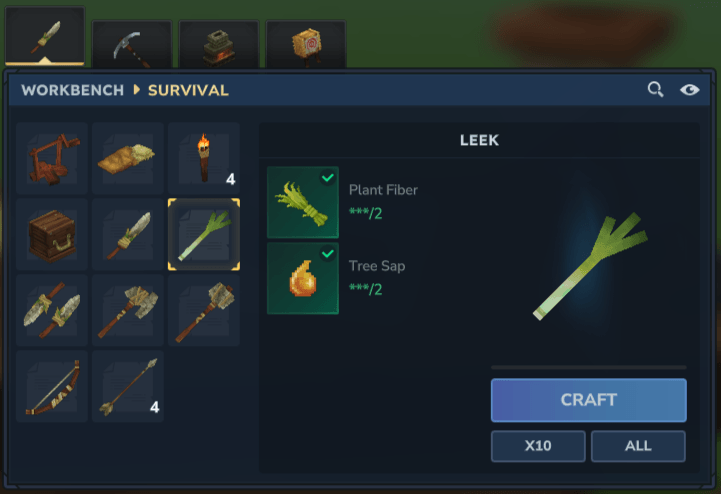The image size is (721, 494).
Task: Switch to the archery target tab
Action: 306,45
